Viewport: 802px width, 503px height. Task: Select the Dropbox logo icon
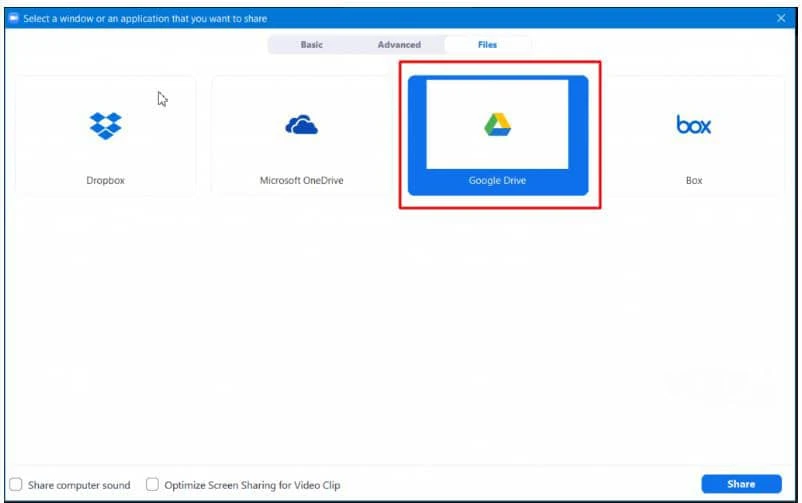[105, 125]
